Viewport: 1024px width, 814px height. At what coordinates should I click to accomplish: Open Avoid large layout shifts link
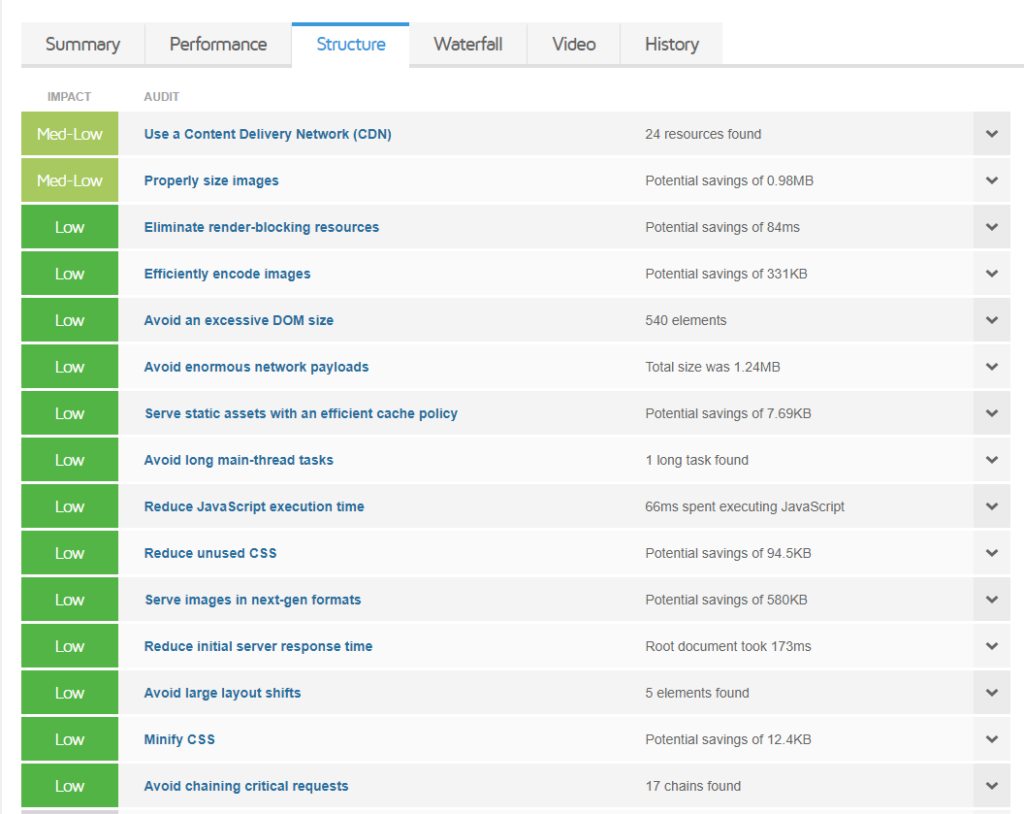(x=222, y=693)
